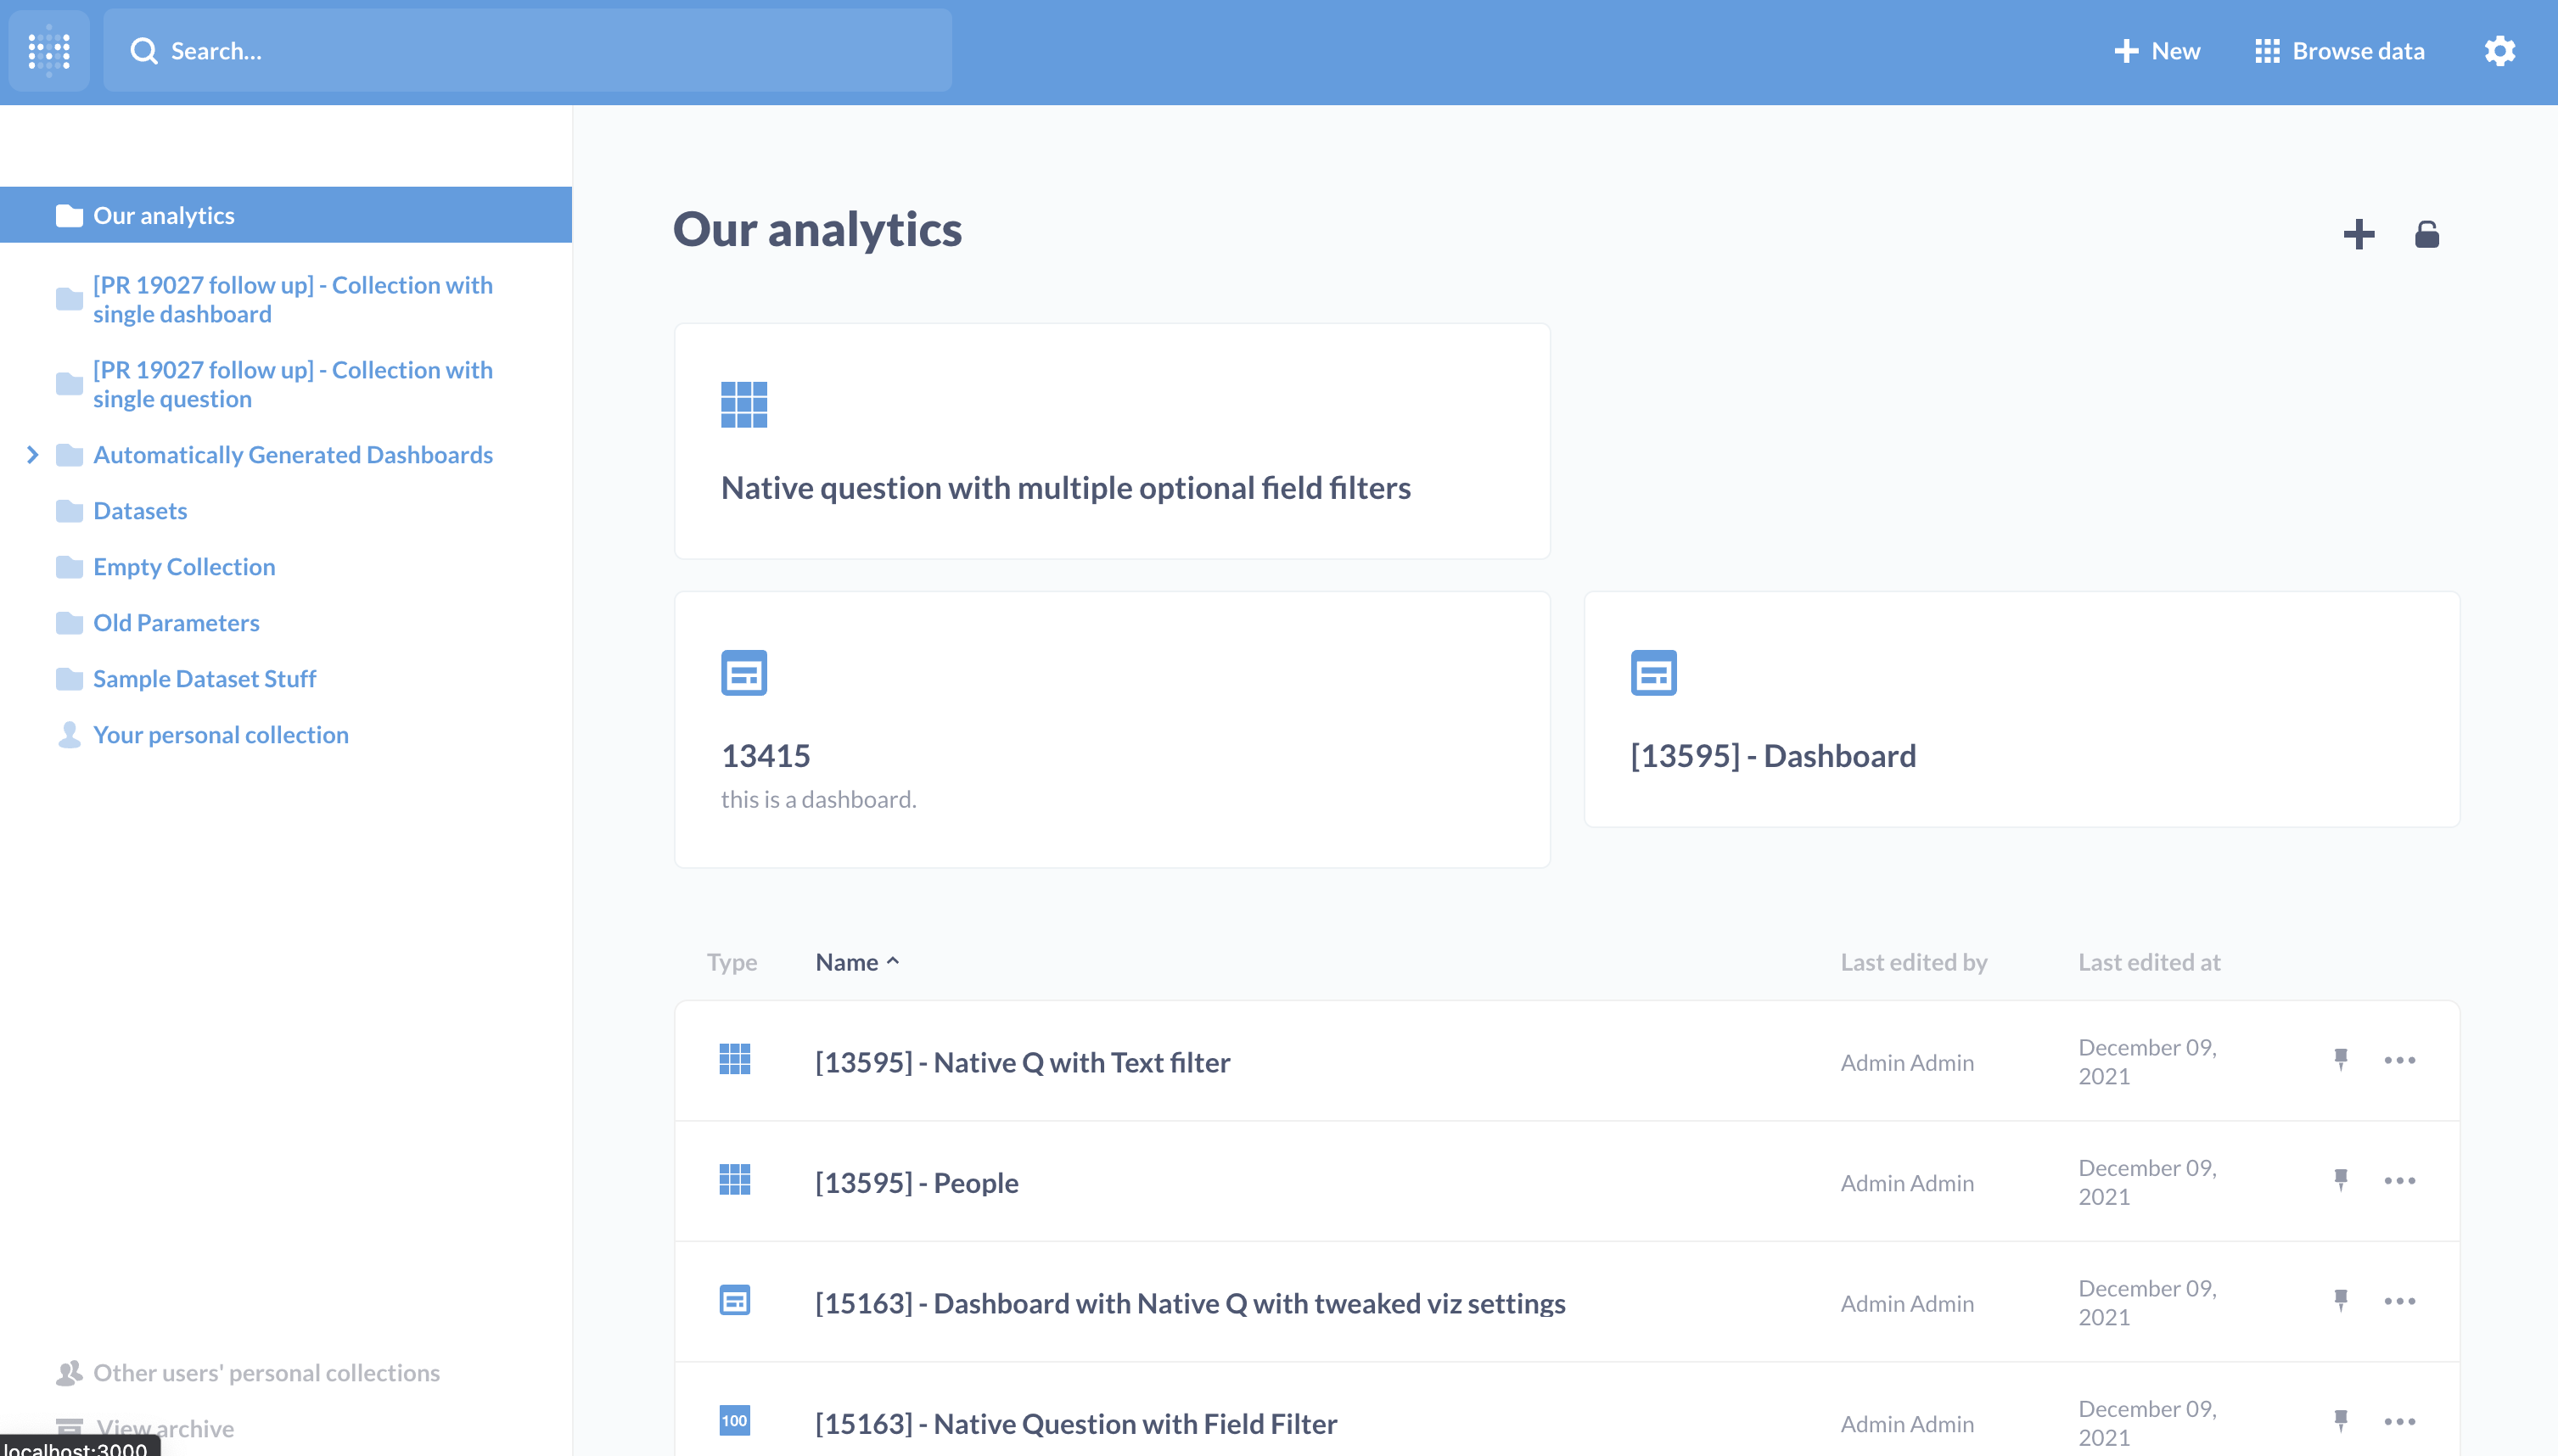Expand Automatically Generated Dashboards folder
This screenshot has width=2558, height=1456.
(33, 455)
